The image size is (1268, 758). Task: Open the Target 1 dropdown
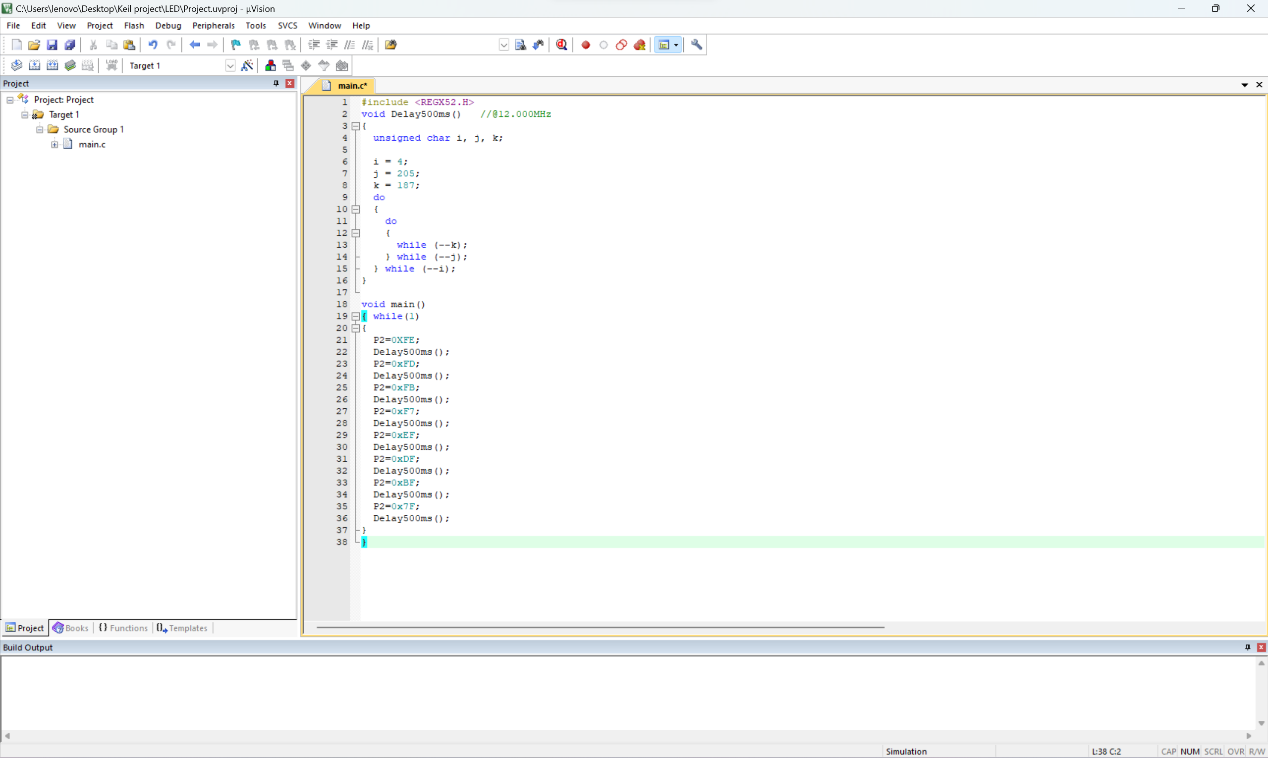pos(230,65)
